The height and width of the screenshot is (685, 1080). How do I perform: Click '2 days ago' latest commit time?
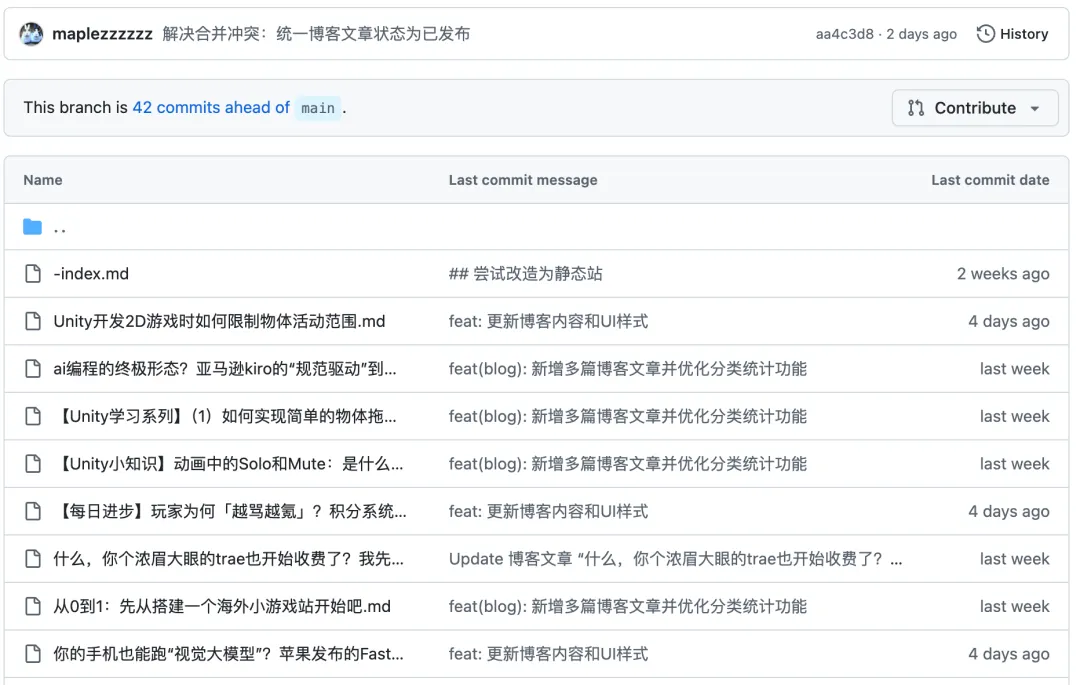pos(922,34)
